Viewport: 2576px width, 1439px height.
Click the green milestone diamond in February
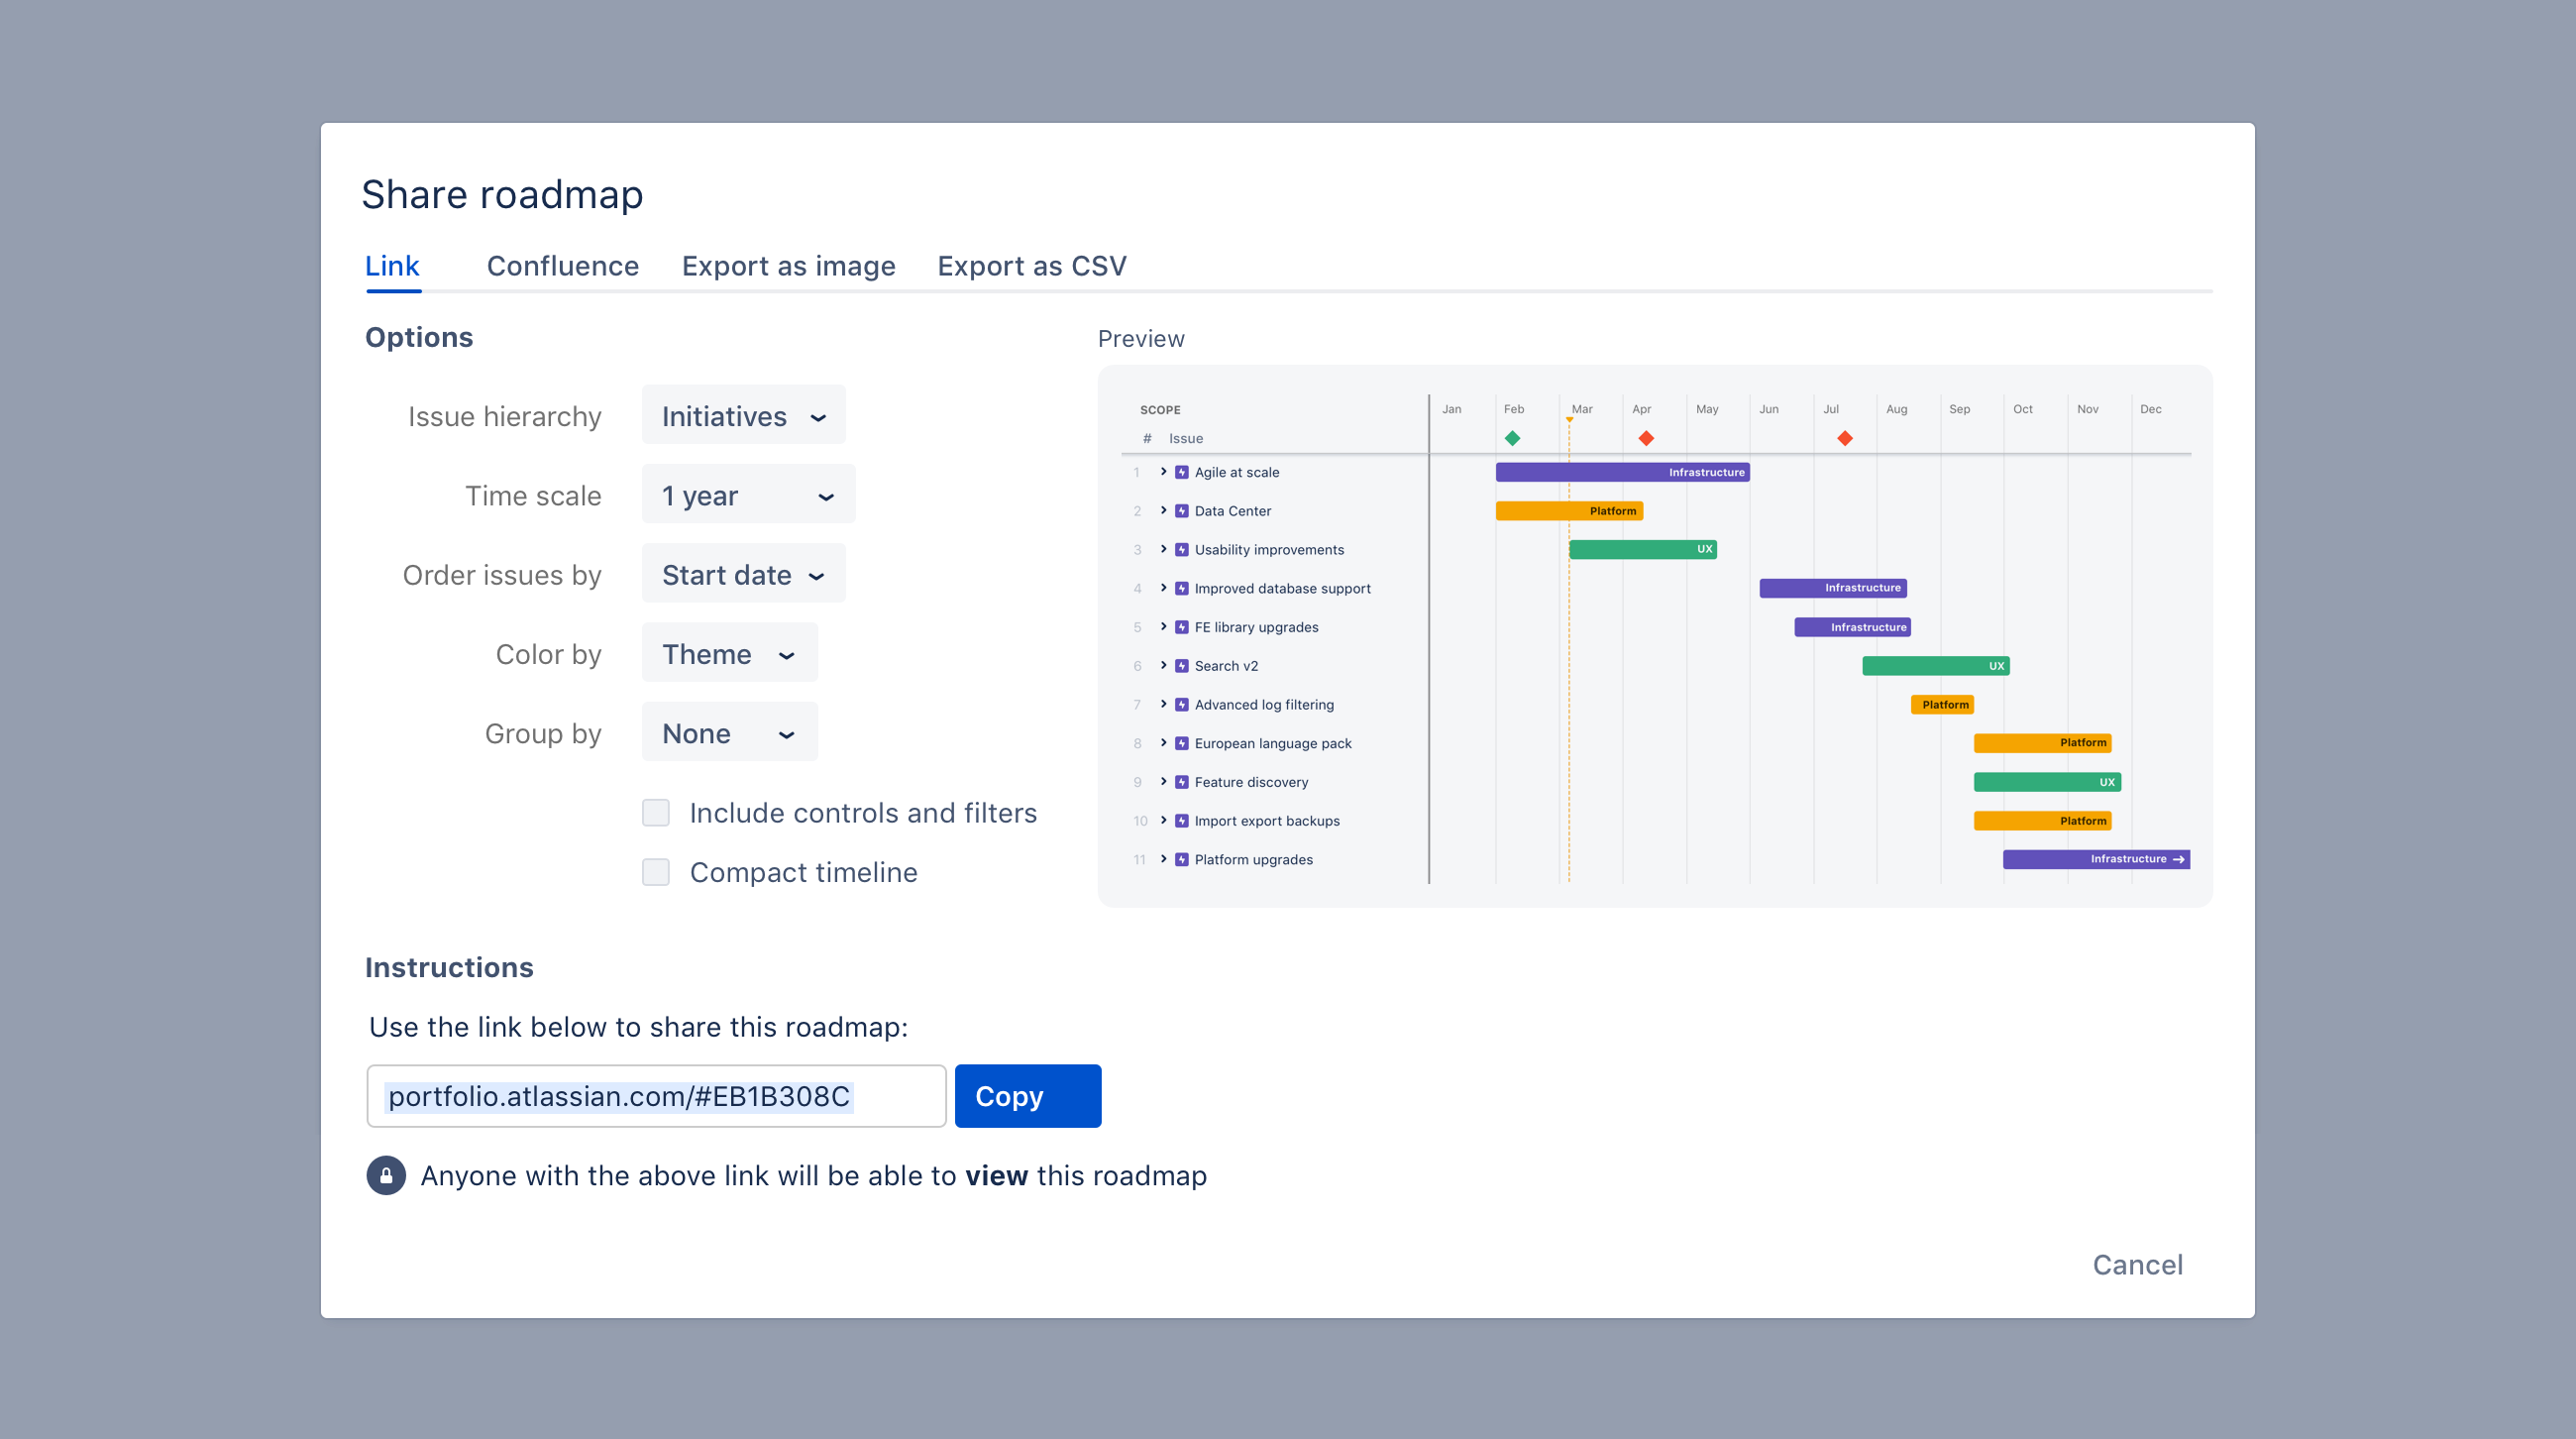tap(1512, 438)
